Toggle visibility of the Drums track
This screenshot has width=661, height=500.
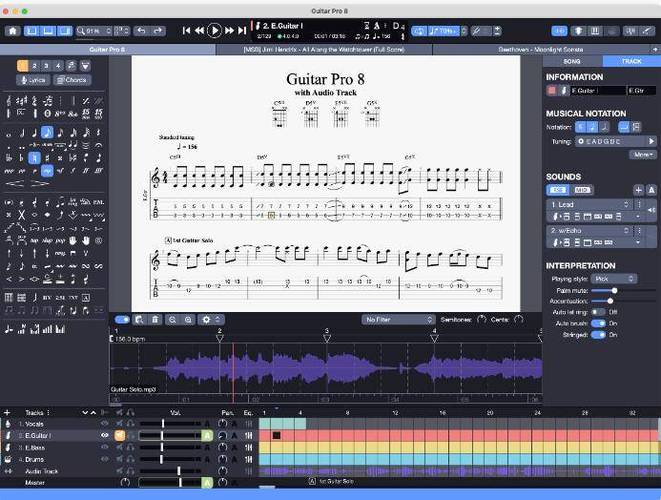104,459
